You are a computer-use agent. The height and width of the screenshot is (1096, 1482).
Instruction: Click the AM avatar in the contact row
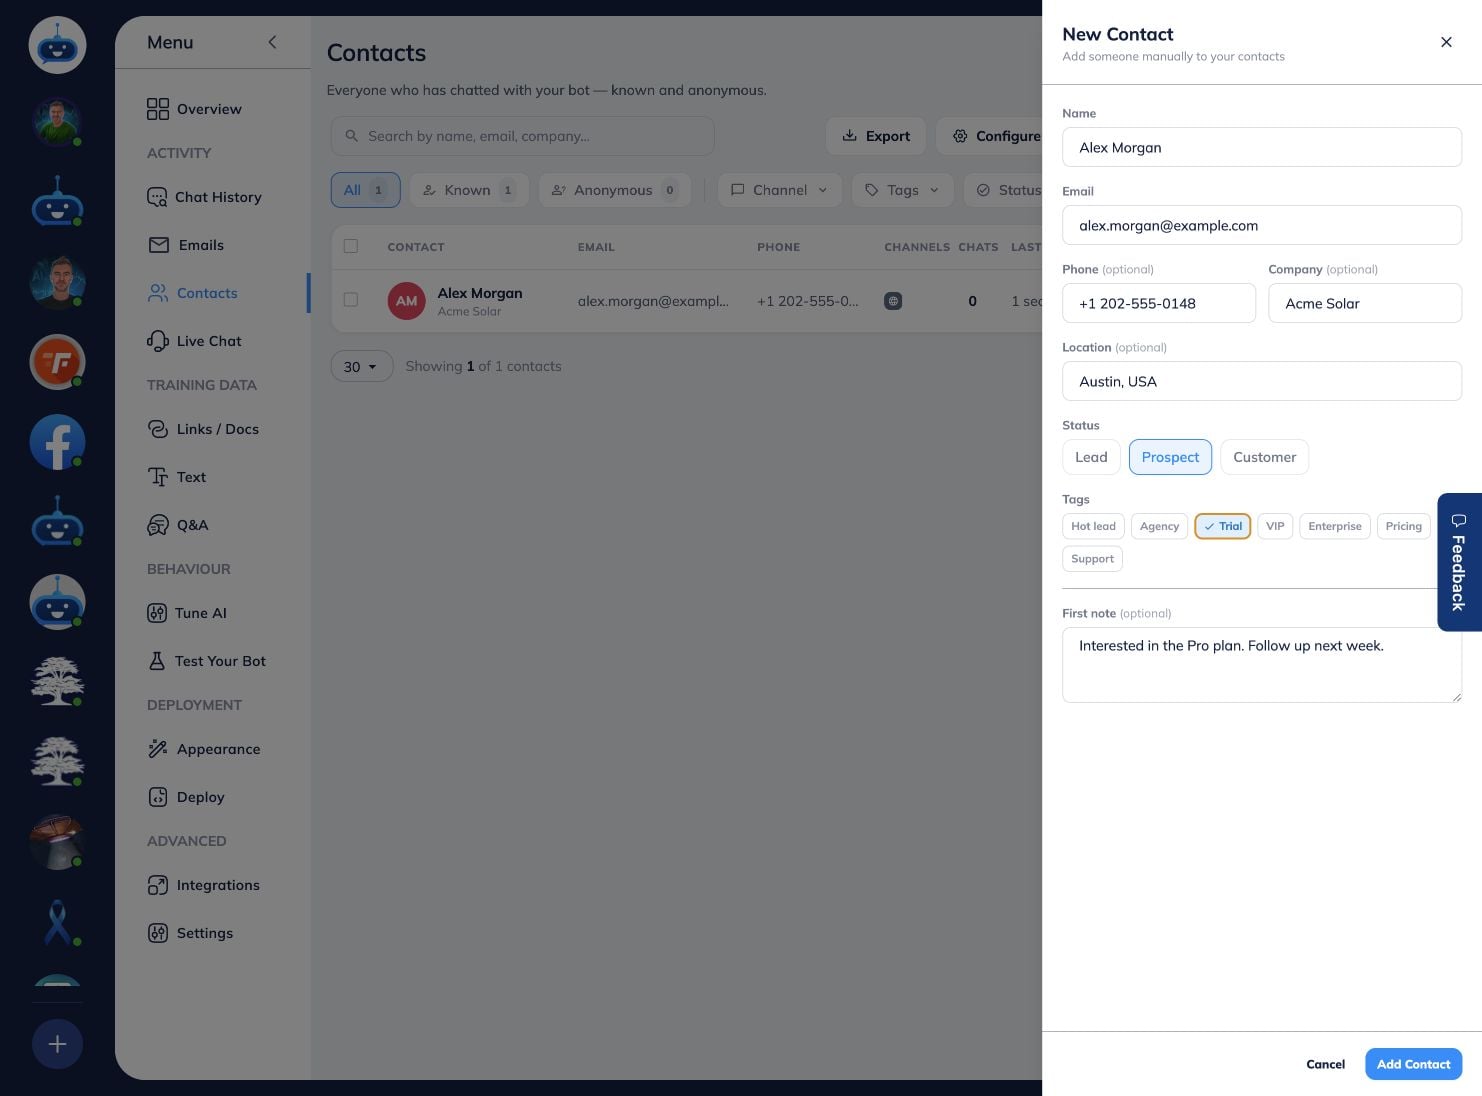point(406,300)
